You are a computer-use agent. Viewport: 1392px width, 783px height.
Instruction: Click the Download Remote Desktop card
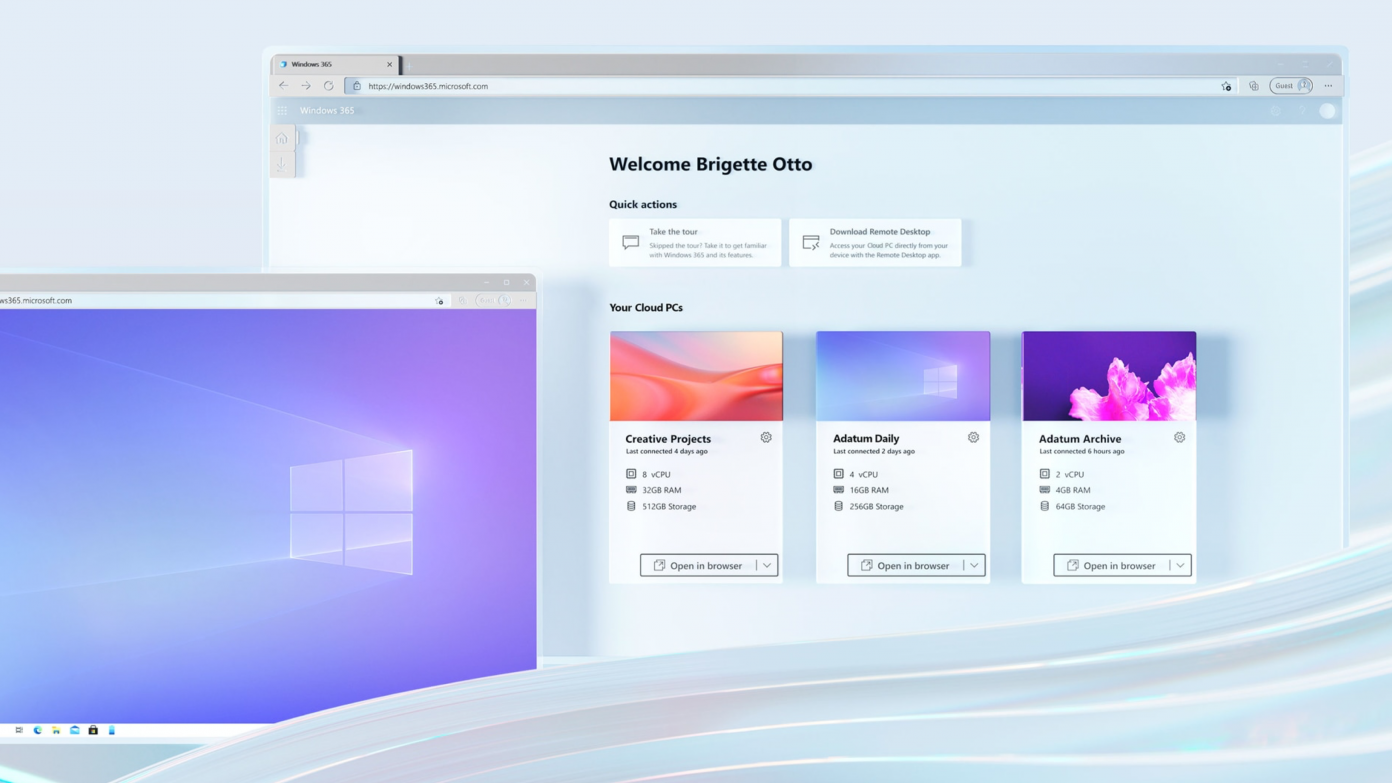(875, 243)
